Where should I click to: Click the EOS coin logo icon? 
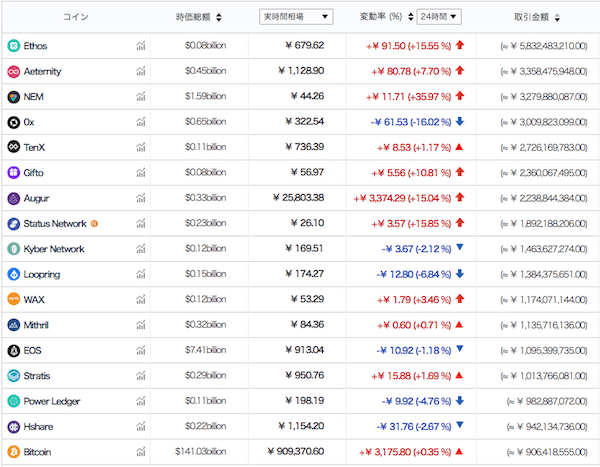pyautogui.click(x=13, y=351)
